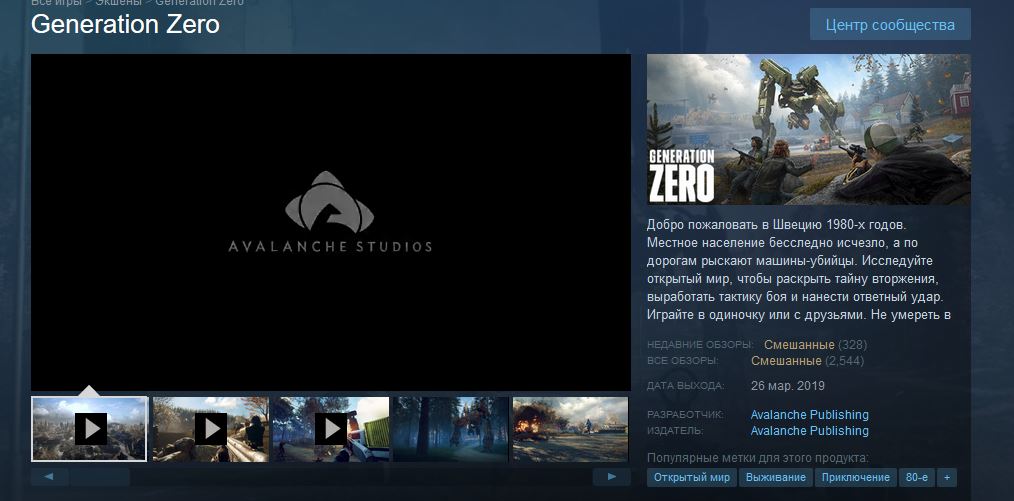Open the Центр сообщества button

click(x=890, y=25)
